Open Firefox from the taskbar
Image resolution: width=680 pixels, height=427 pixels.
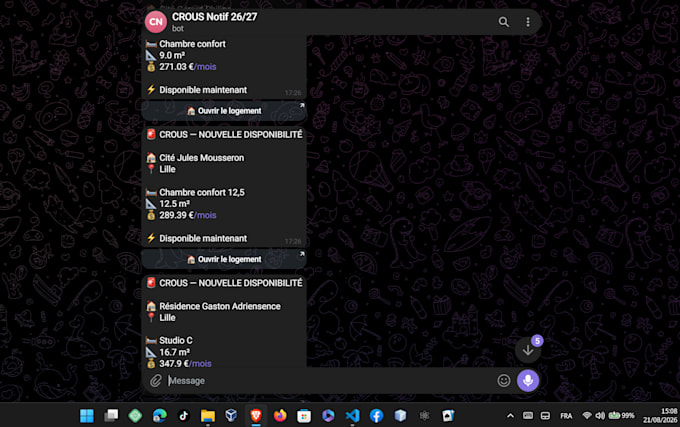tap(280, 416)
